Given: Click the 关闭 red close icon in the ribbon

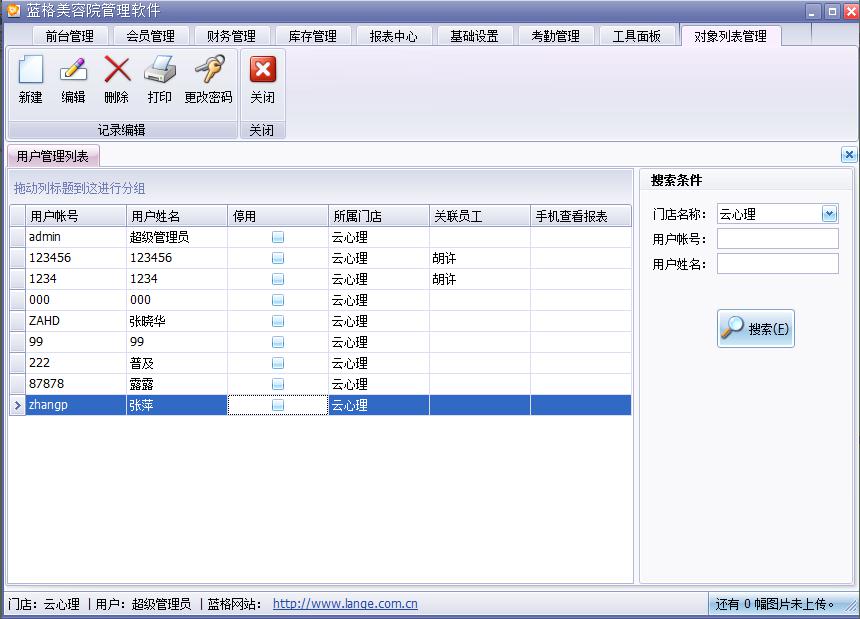Looking at the screenshot, I should tap(263, 70).
